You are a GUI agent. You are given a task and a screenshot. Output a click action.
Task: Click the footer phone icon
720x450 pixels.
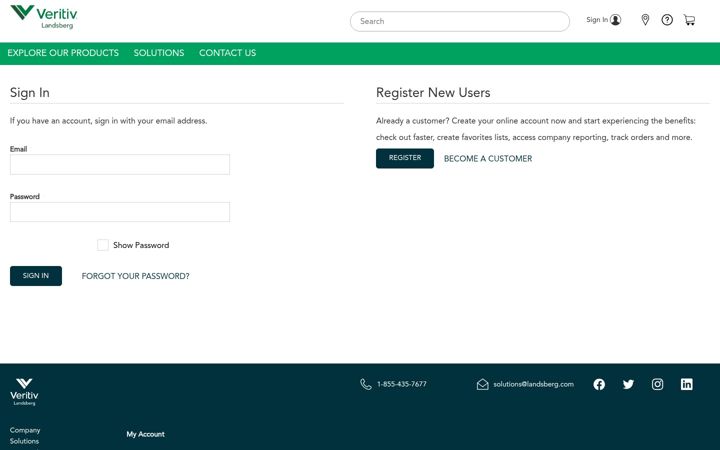[366, 384]
